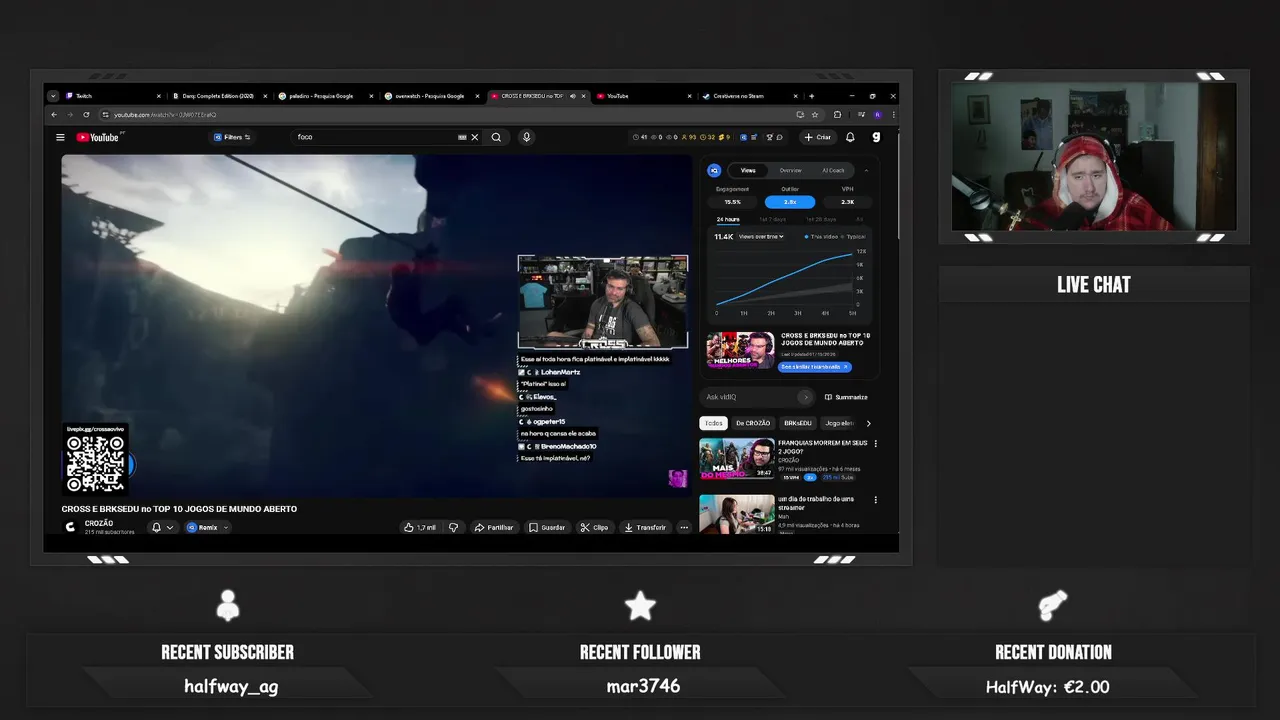Submit Ask vidIQ with arrow button

(x=805, y=397)
